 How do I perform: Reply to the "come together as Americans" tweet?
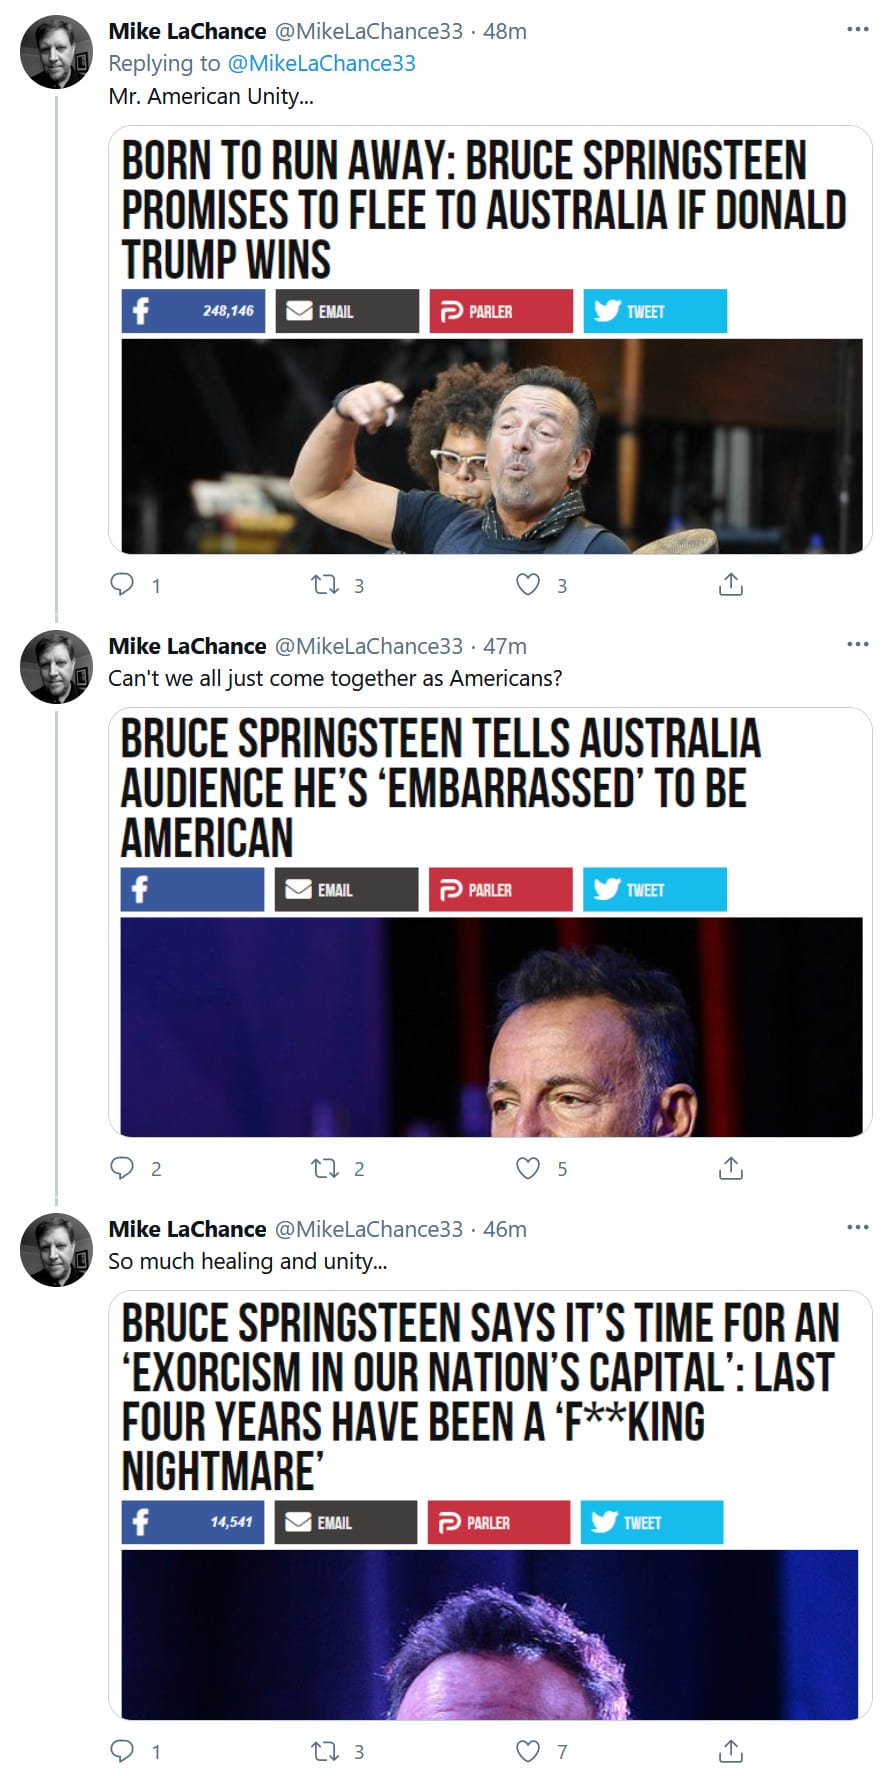click(x=122, y=1167)
